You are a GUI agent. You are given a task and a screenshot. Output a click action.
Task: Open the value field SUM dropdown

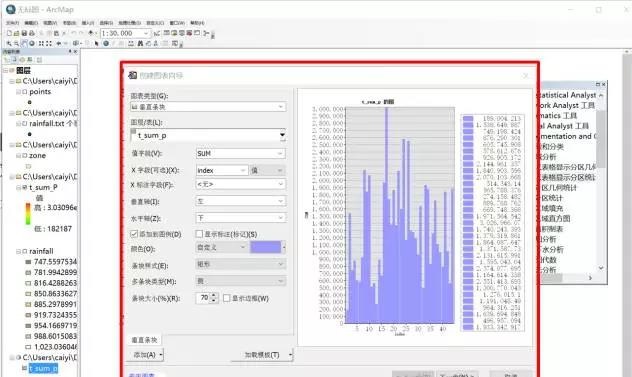pyautogui.click(x=240, y=154)
